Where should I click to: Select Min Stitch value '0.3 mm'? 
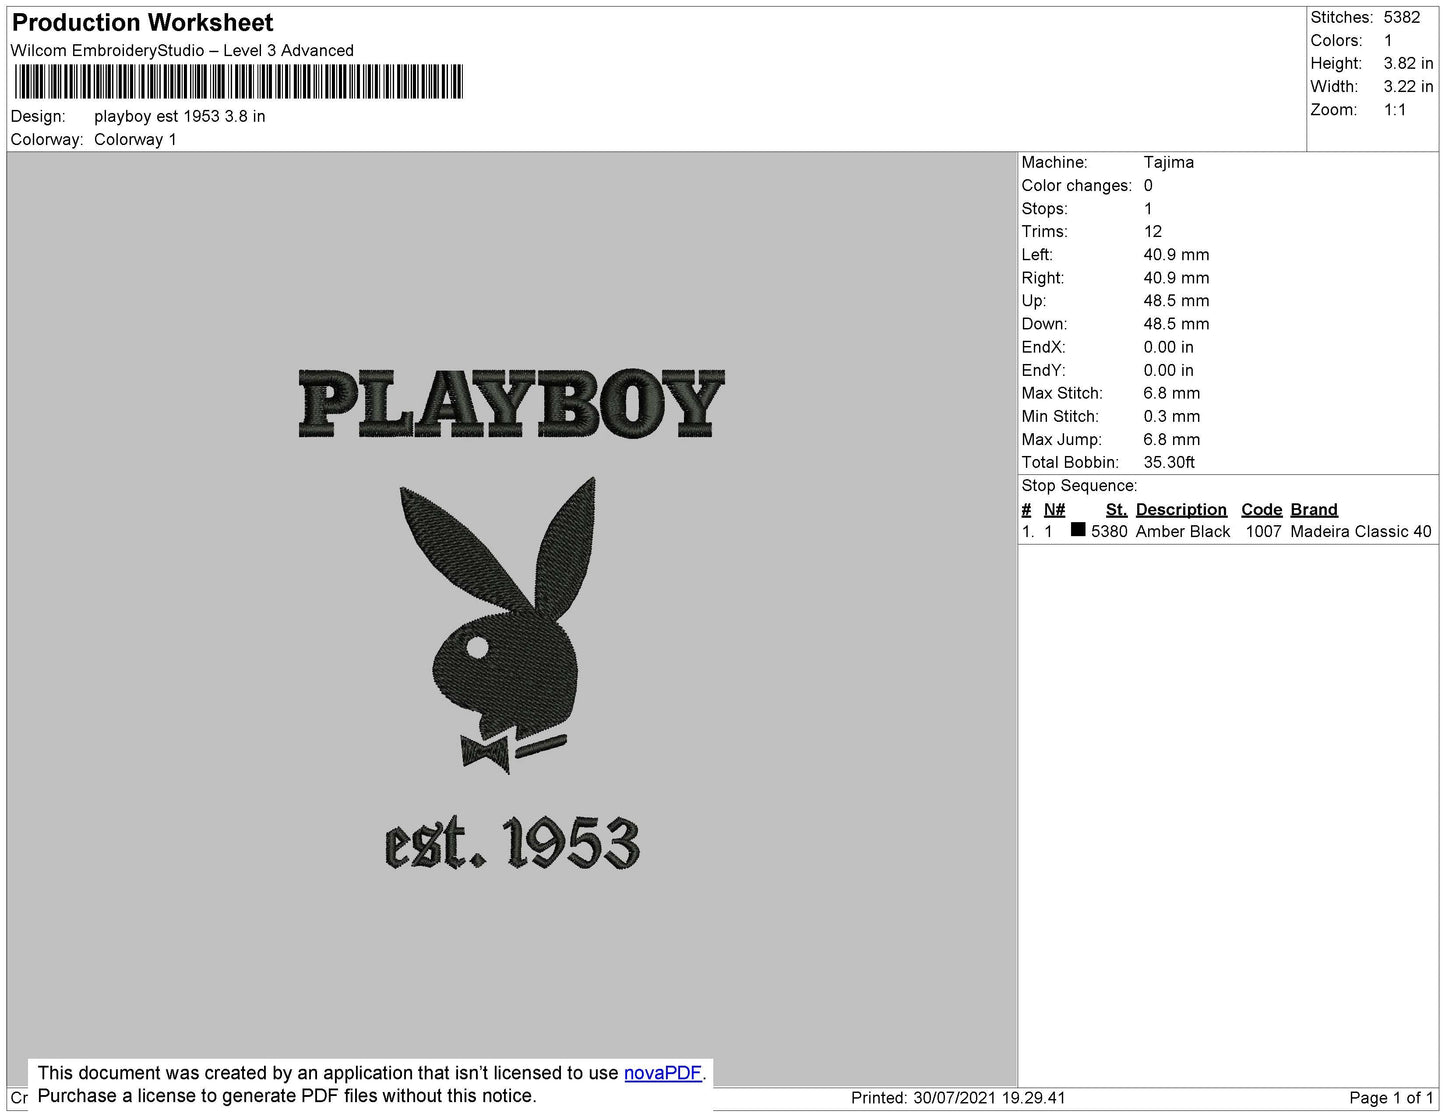1172,416
